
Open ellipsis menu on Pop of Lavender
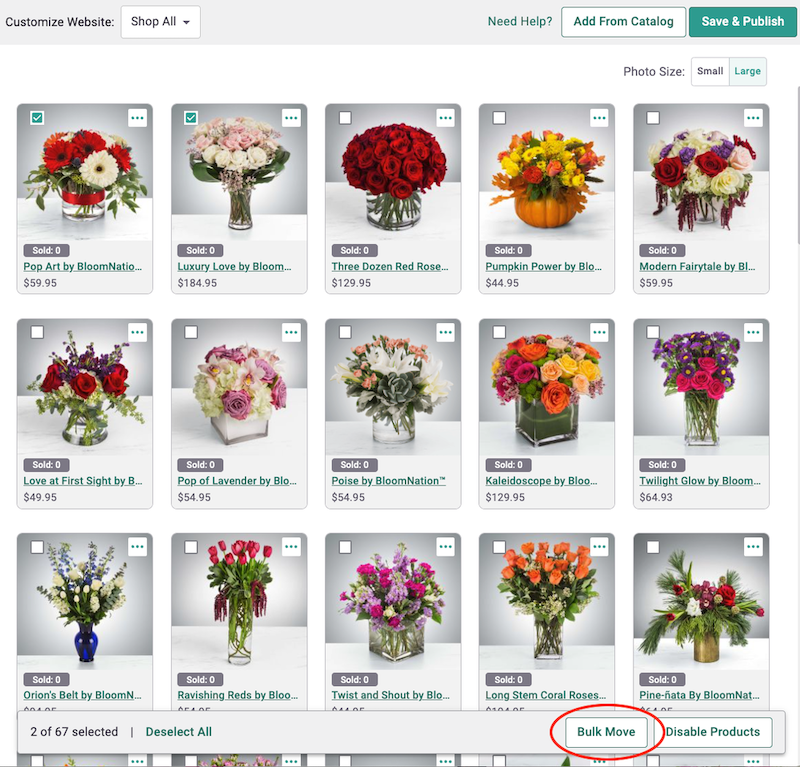(291, 332)
